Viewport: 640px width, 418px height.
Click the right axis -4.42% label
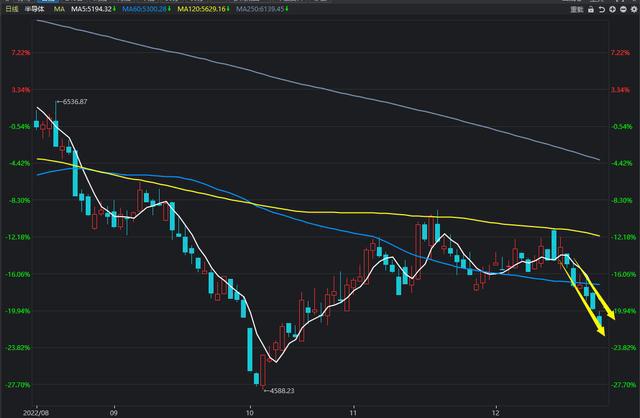click(622, 163)
